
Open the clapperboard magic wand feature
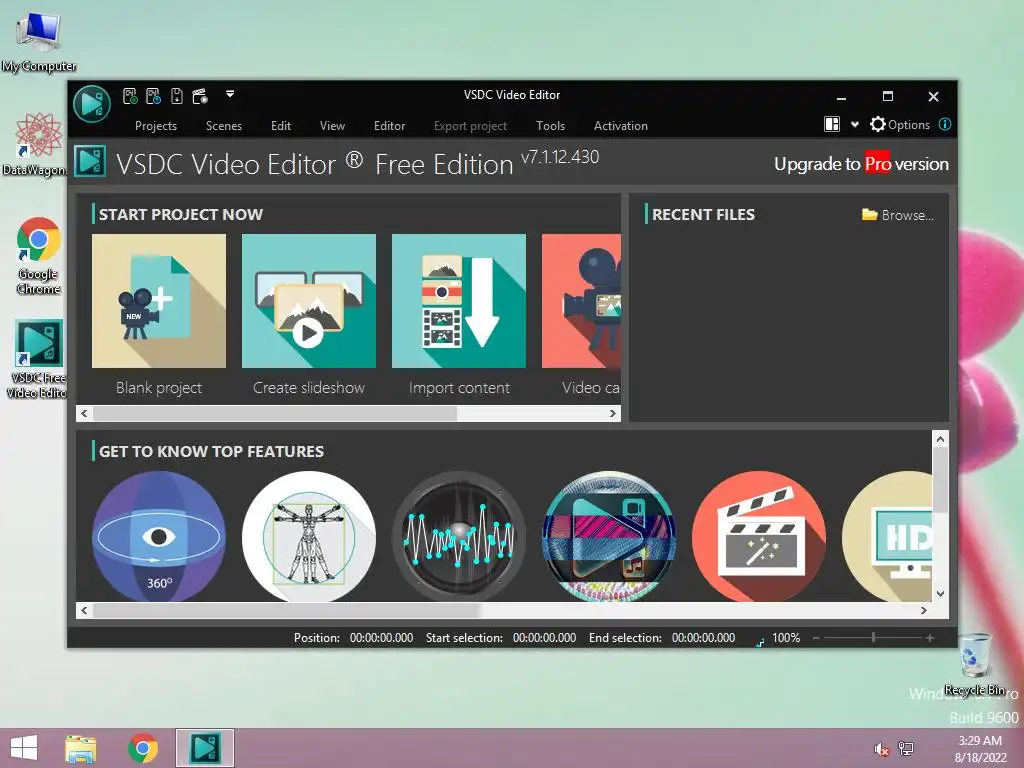(759, 536)
